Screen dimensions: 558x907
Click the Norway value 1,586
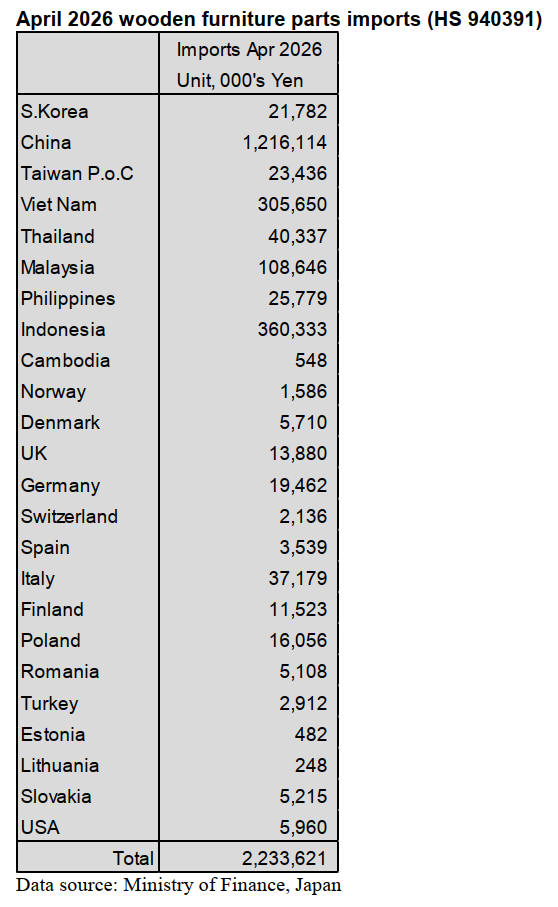click(x=304, y=392)
